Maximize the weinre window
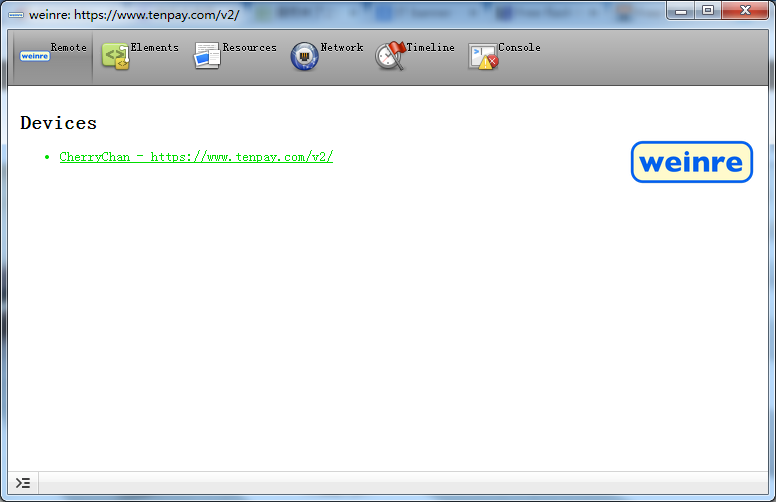Viewport: 776px width, 502px height. (x=708, y=10)
